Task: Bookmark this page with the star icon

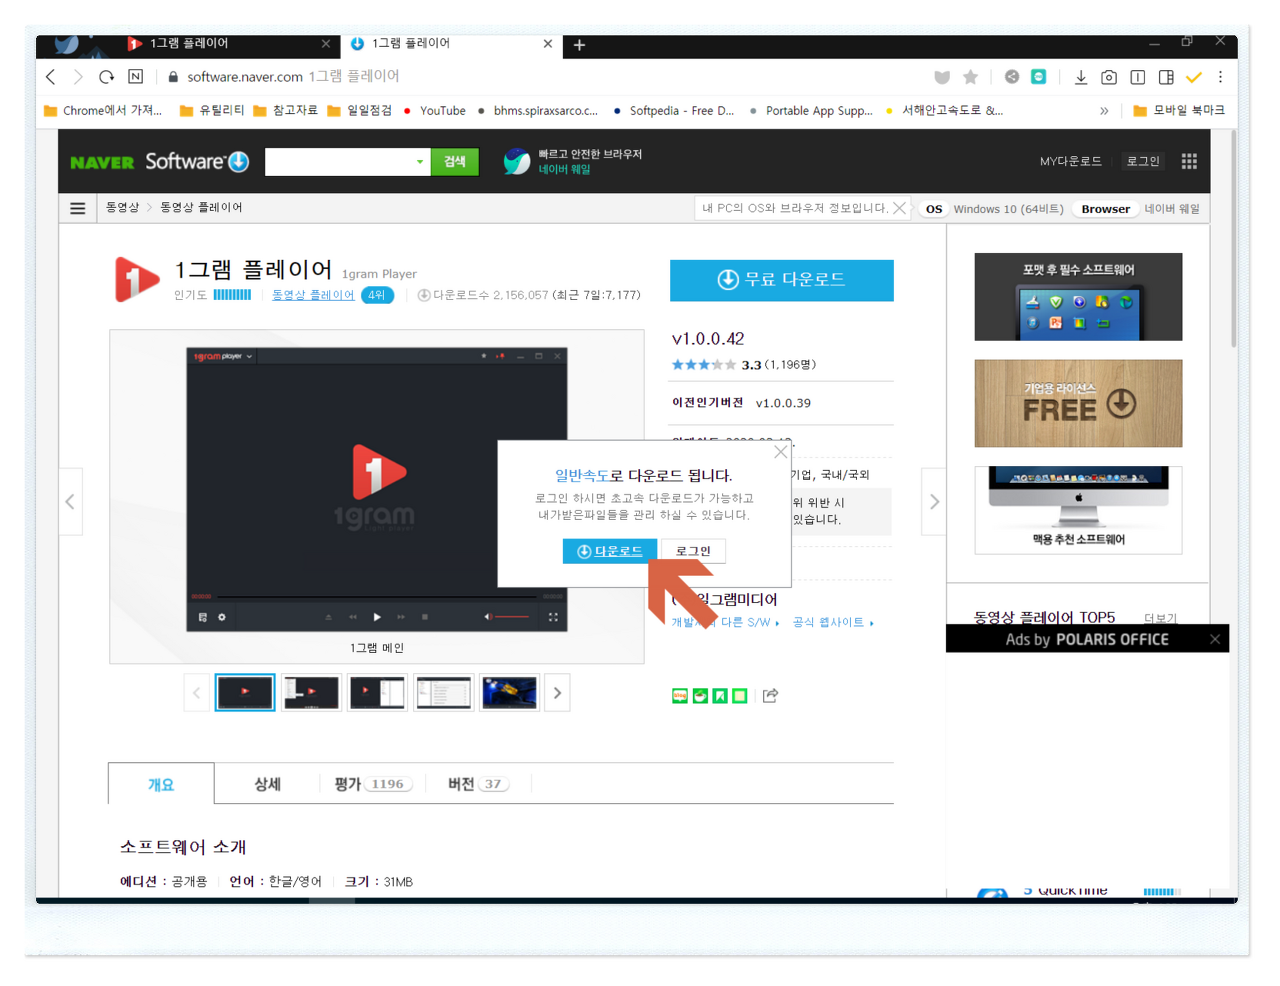Action: 970,77
